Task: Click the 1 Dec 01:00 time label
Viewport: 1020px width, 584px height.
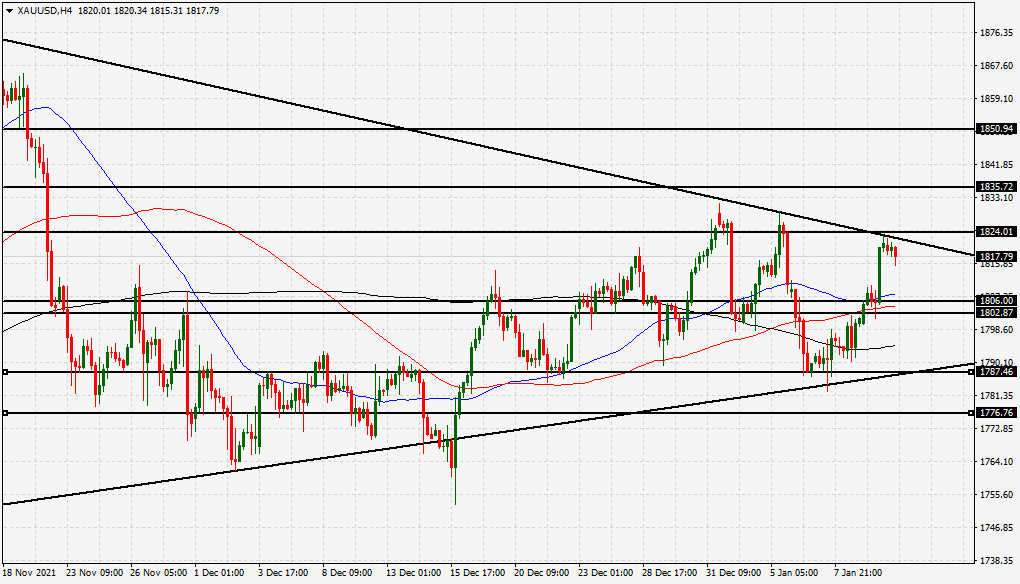Action: tap(219, 573)
